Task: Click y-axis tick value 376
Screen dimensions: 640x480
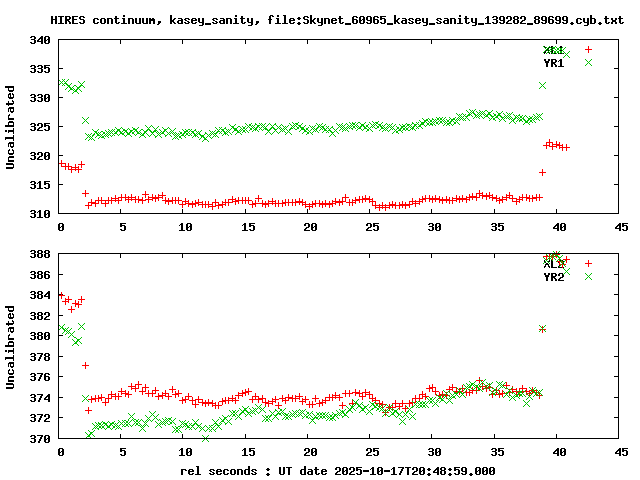Action: (x=40, y=377)
